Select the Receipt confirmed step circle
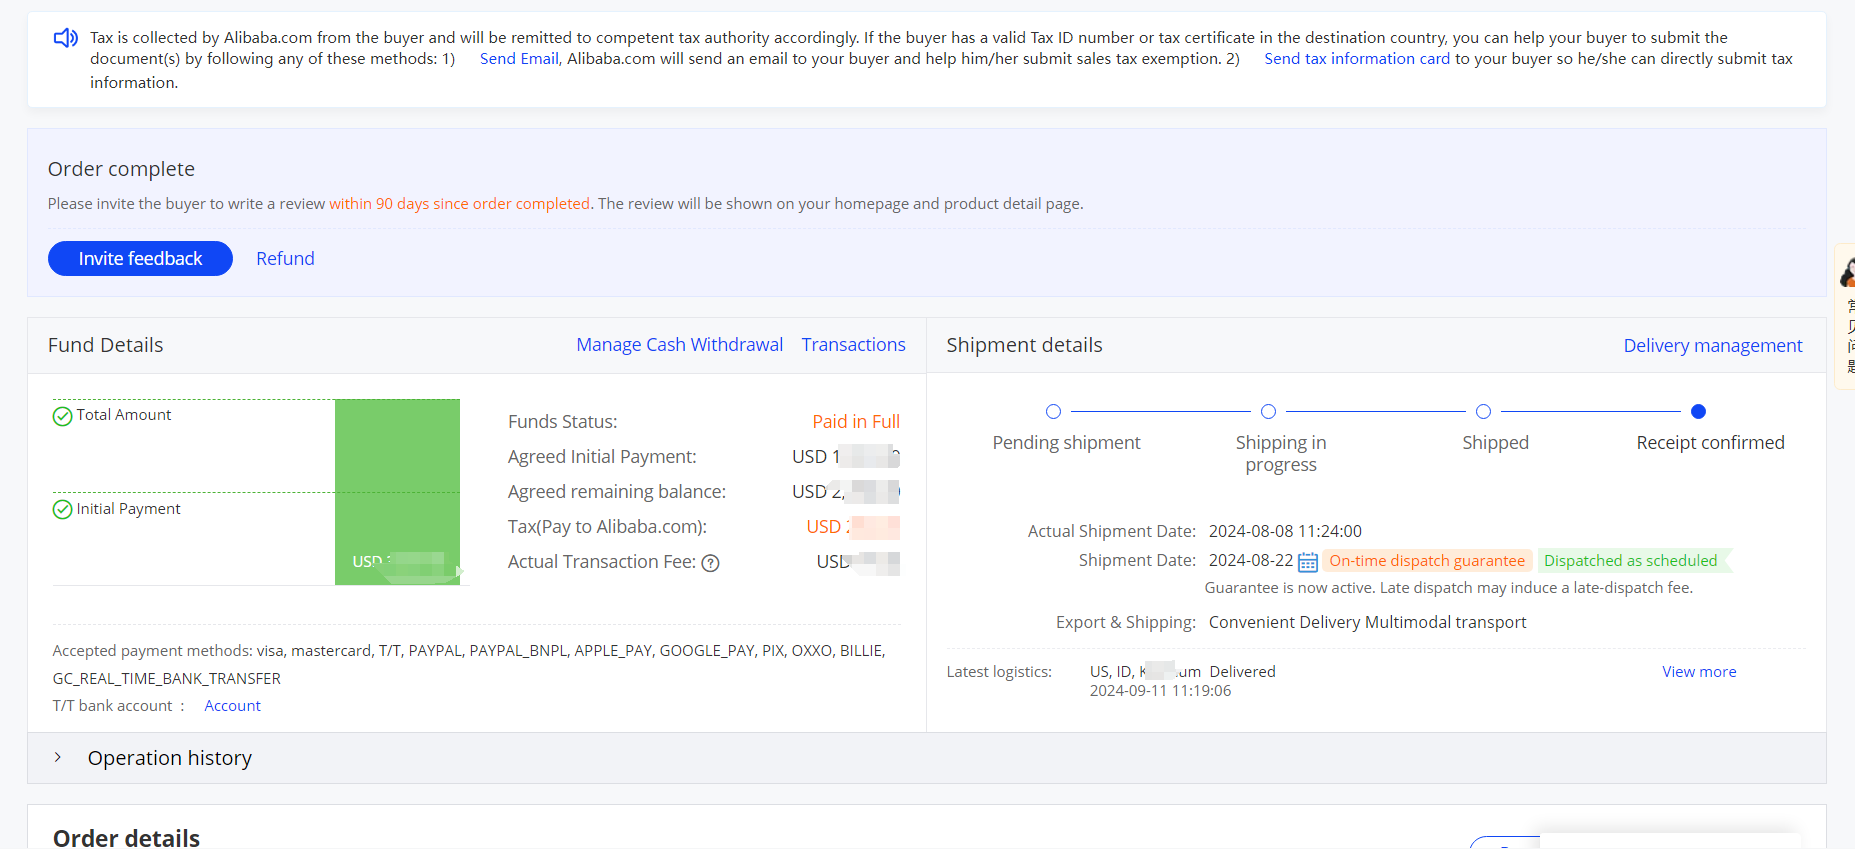The height and width of the screenshot is (849, 1855). 1698,411
